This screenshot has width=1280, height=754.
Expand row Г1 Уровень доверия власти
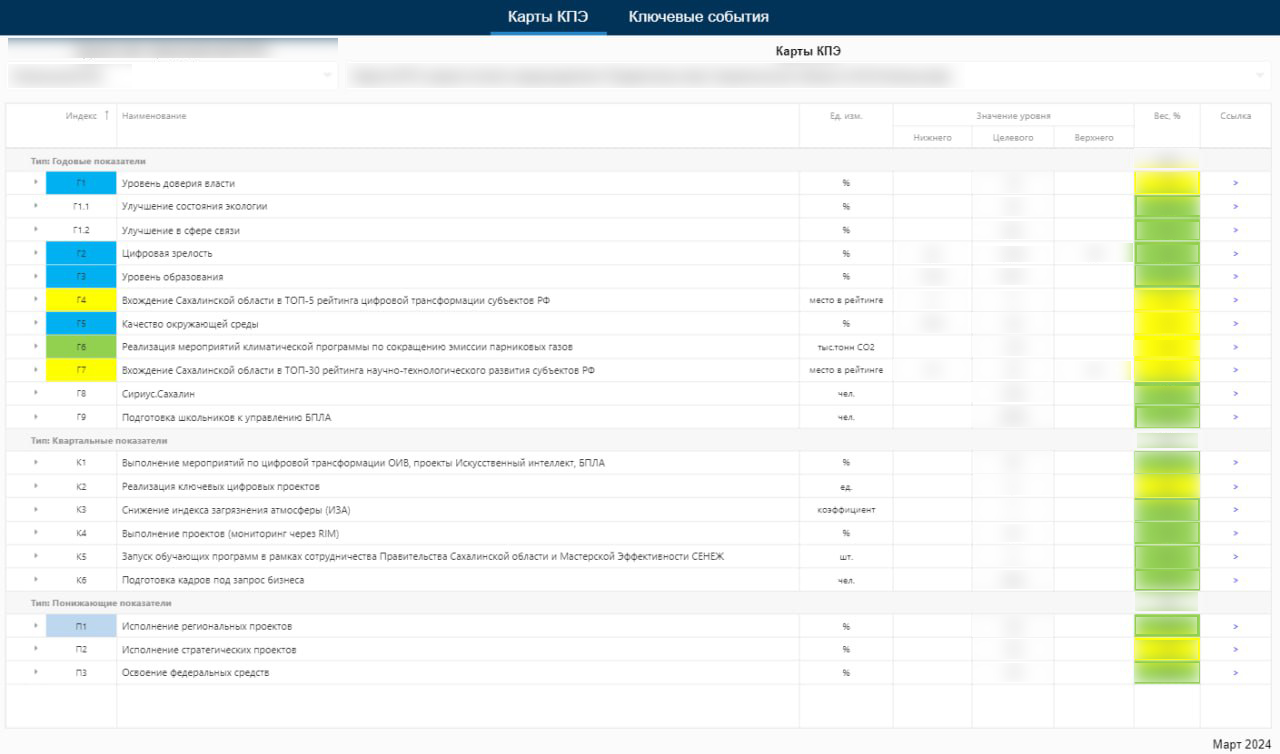pyautogui.click(x=35, y=183)
